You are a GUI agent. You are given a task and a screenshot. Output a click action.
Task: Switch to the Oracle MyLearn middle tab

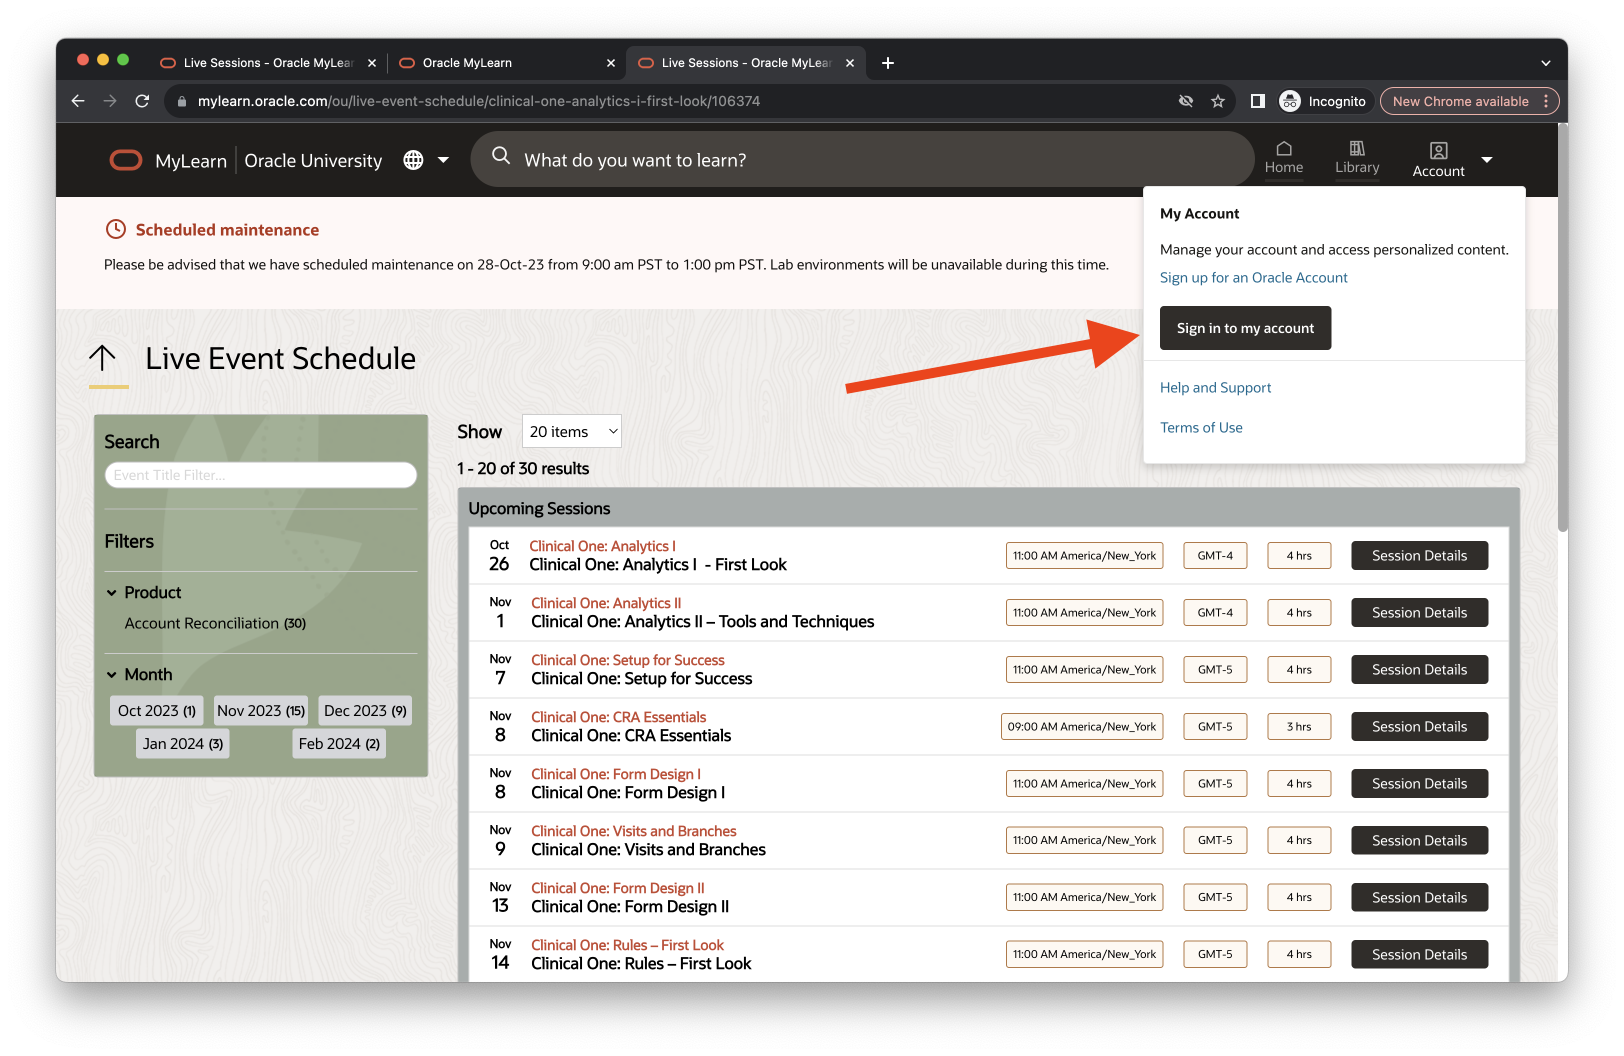click(x=505, y=63)
